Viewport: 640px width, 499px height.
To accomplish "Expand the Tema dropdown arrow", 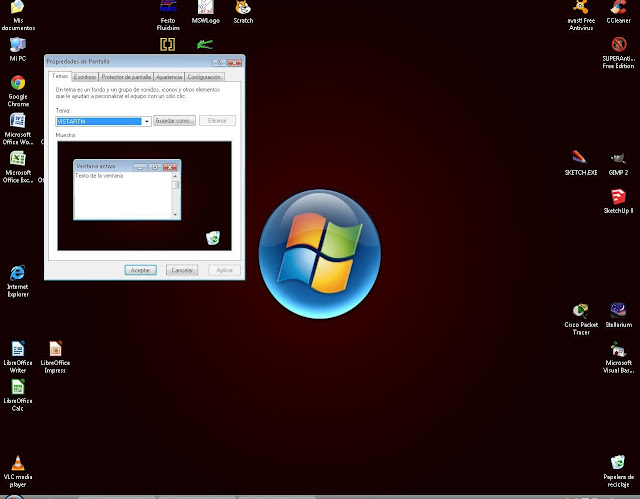I will [x=147, y=121].
